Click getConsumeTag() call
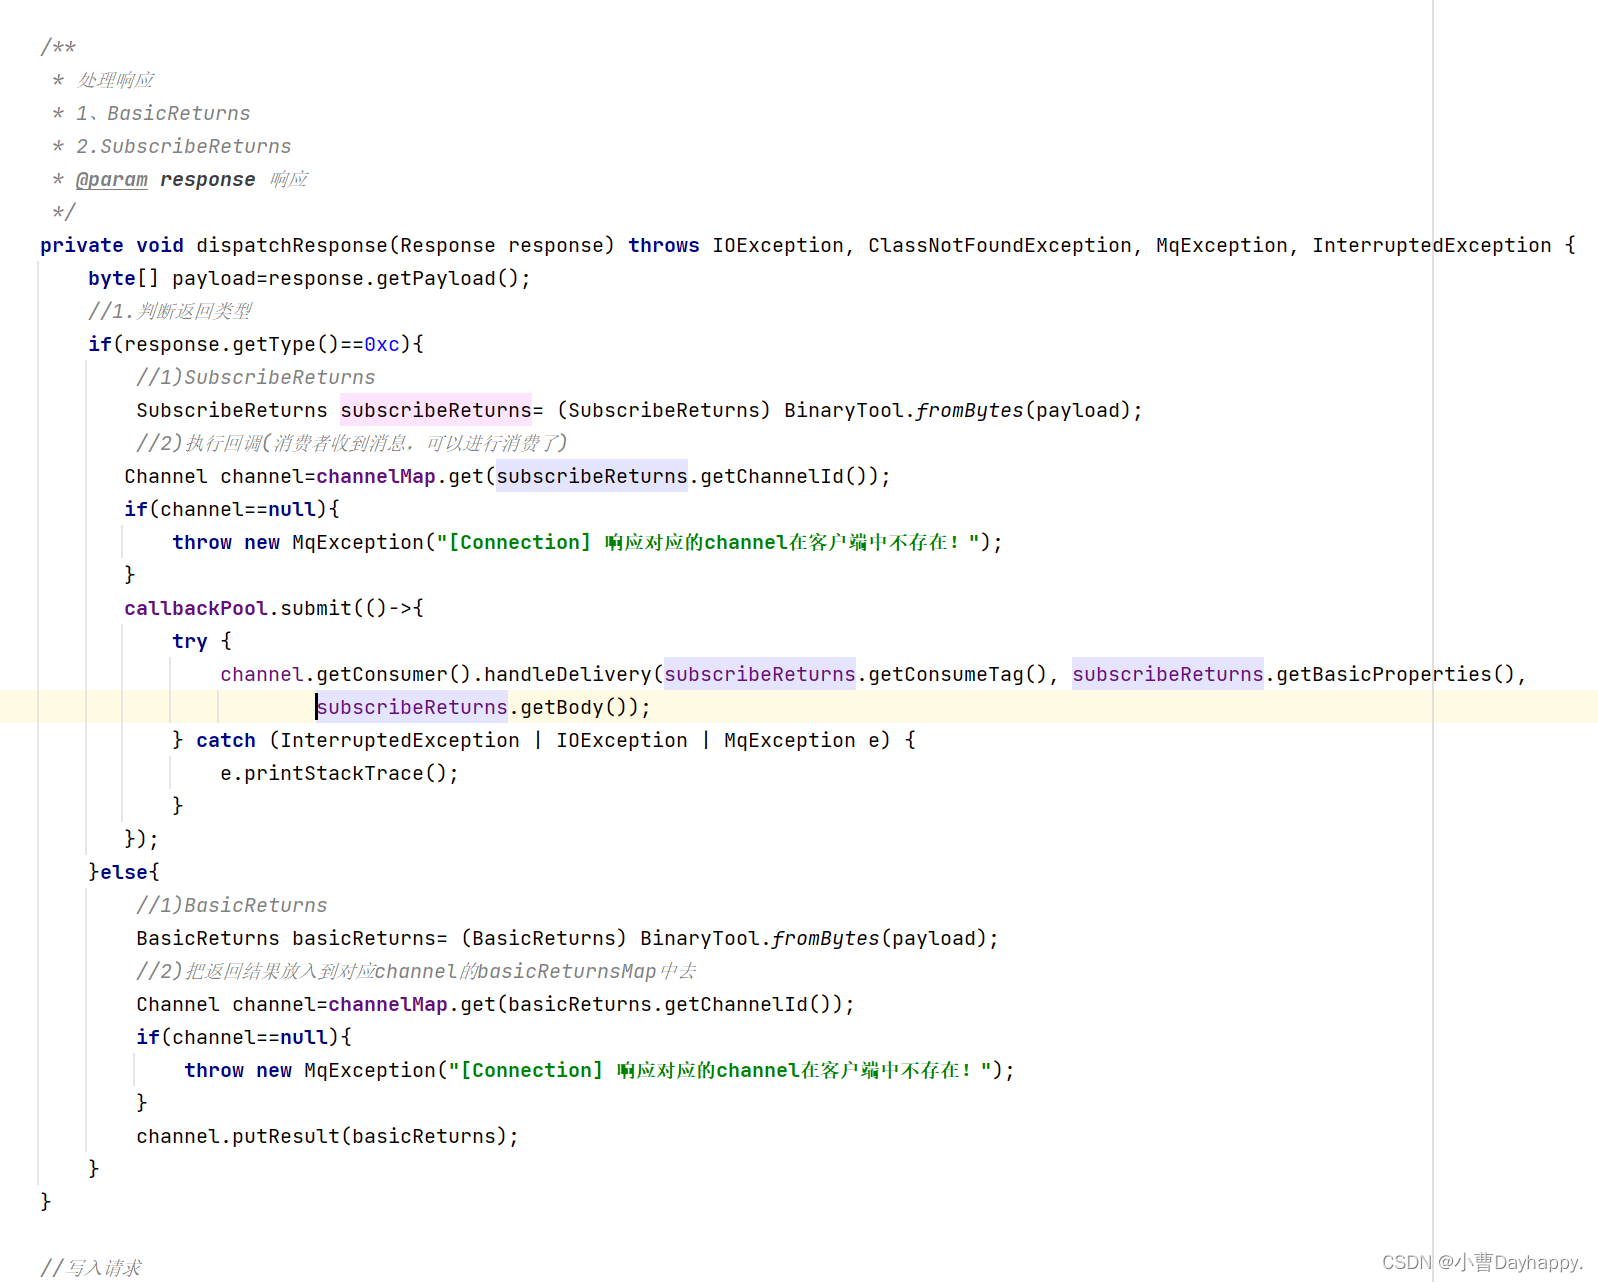The image size is (1598, 1282). pyautogui.click(x=958, y=674)
